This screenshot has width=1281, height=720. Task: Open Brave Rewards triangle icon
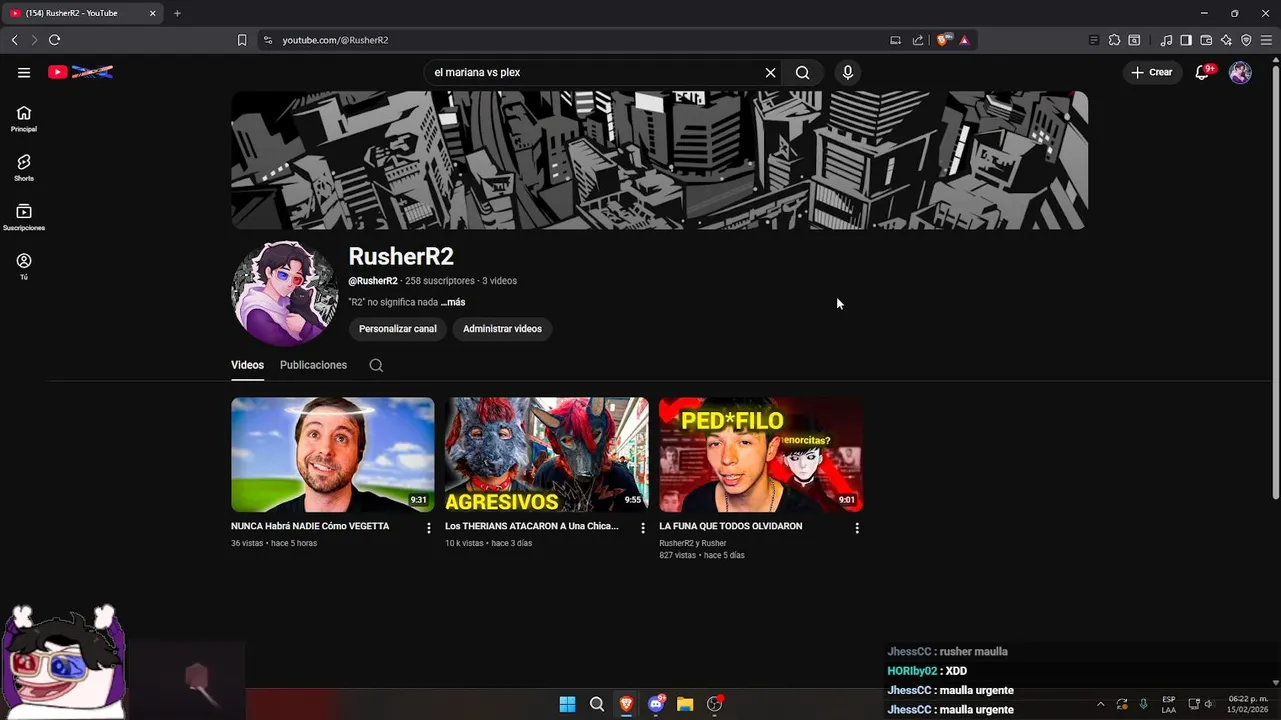(964, 40)
